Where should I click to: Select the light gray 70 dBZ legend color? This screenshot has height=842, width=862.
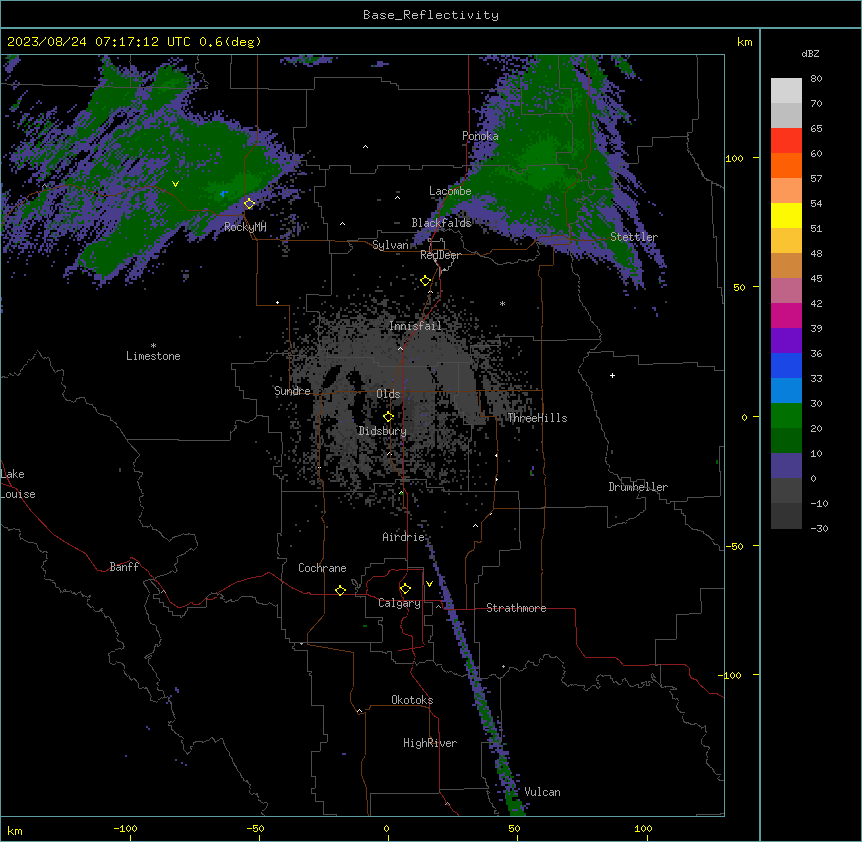786,91
